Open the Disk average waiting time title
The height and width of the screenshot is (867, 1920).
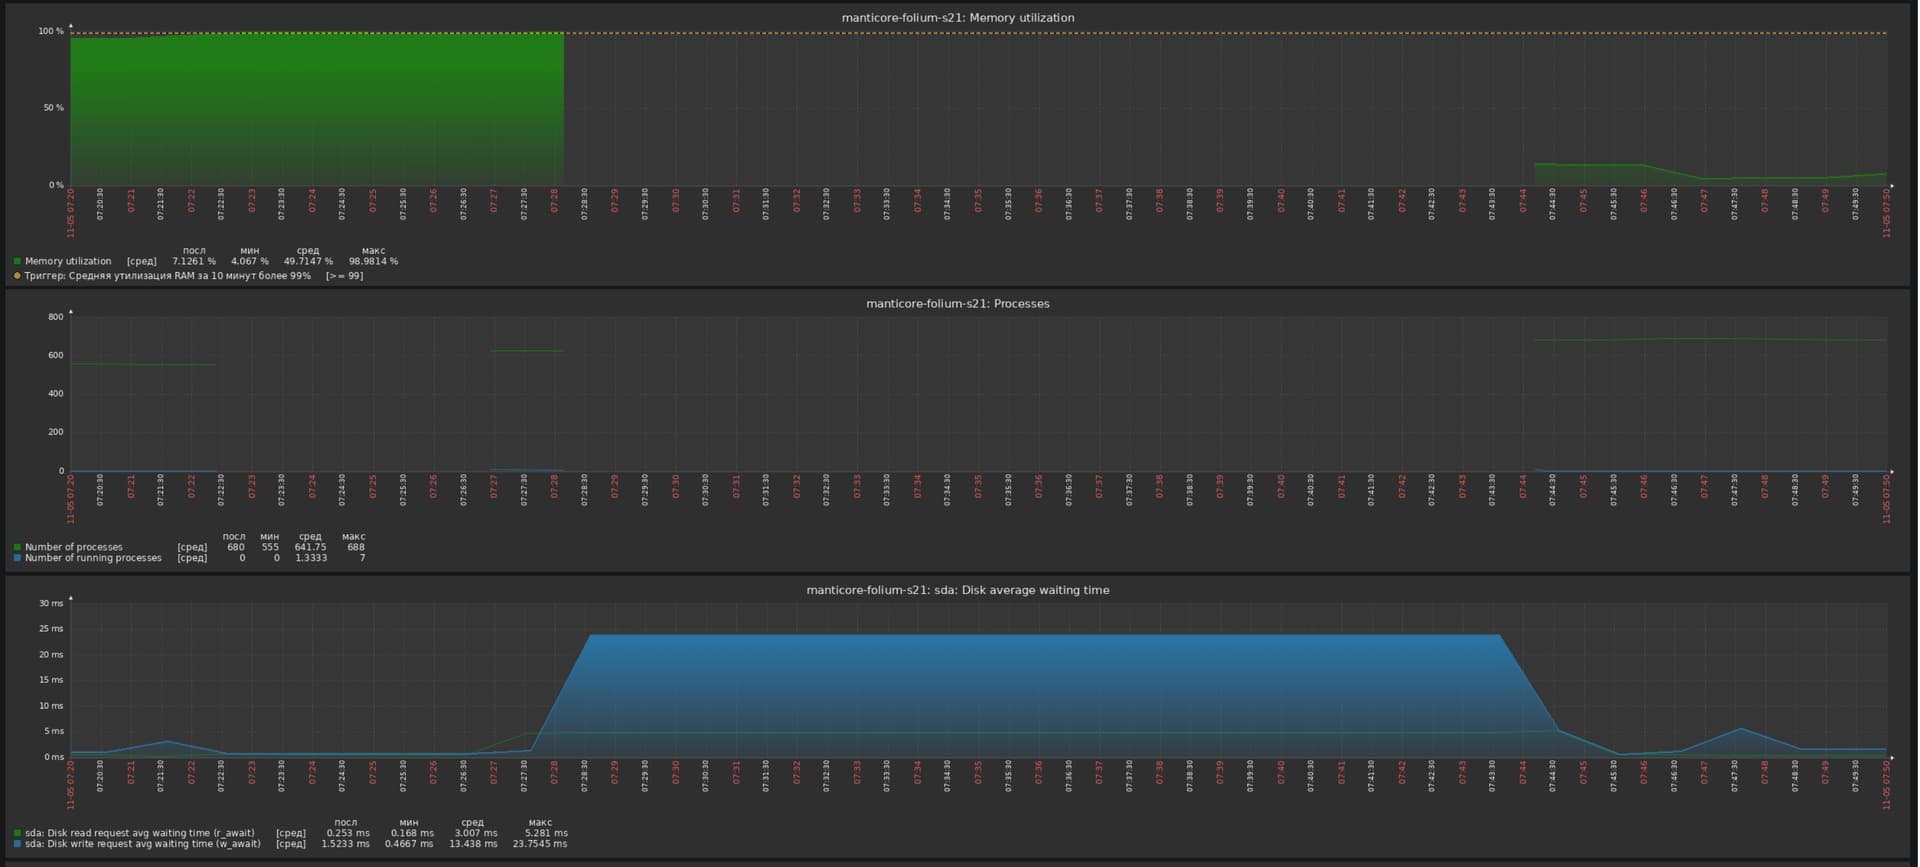coord(957,590)
